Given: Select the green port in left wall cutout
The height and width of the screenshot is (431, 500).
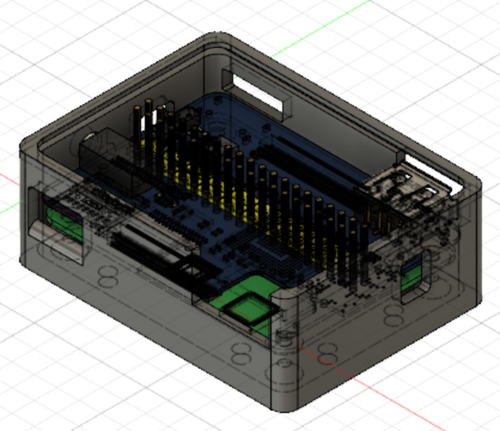Looking at the screenshot, I should [x=64, y=224].
